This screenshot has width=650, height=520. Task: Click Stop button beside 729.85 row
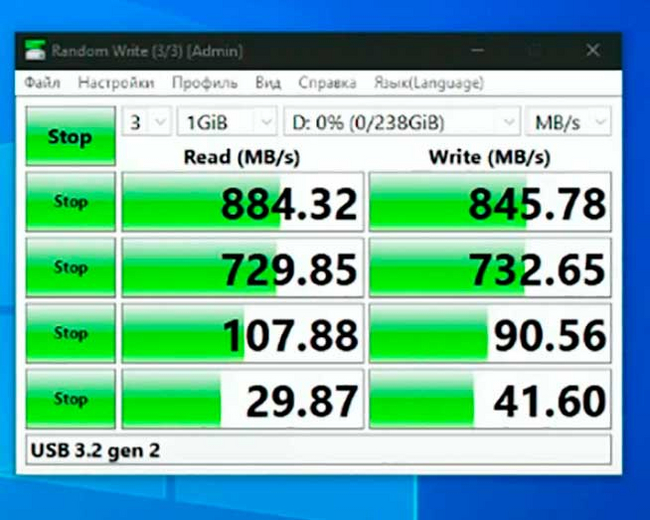coord(70,267)
